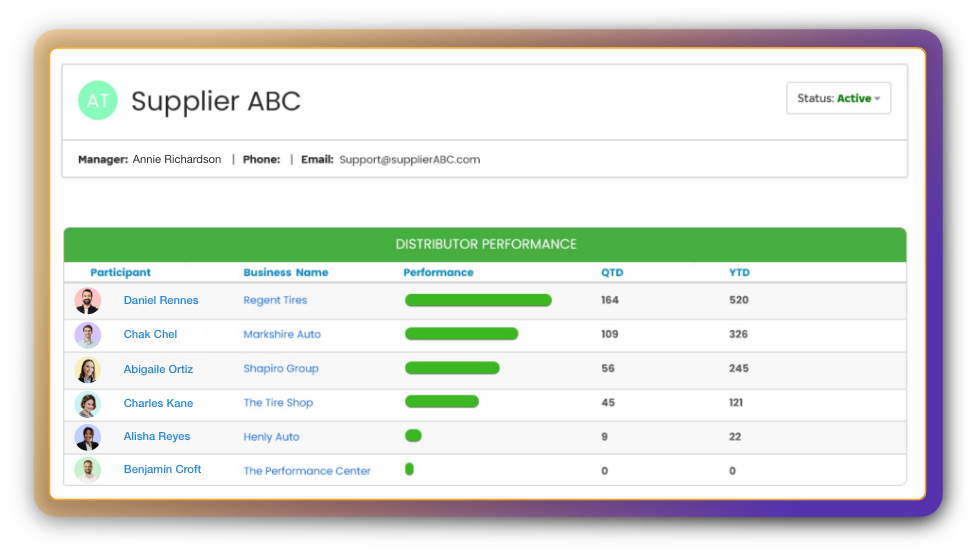Click Charles Kane's profile photo
The image size is (977, 555).
88,404
